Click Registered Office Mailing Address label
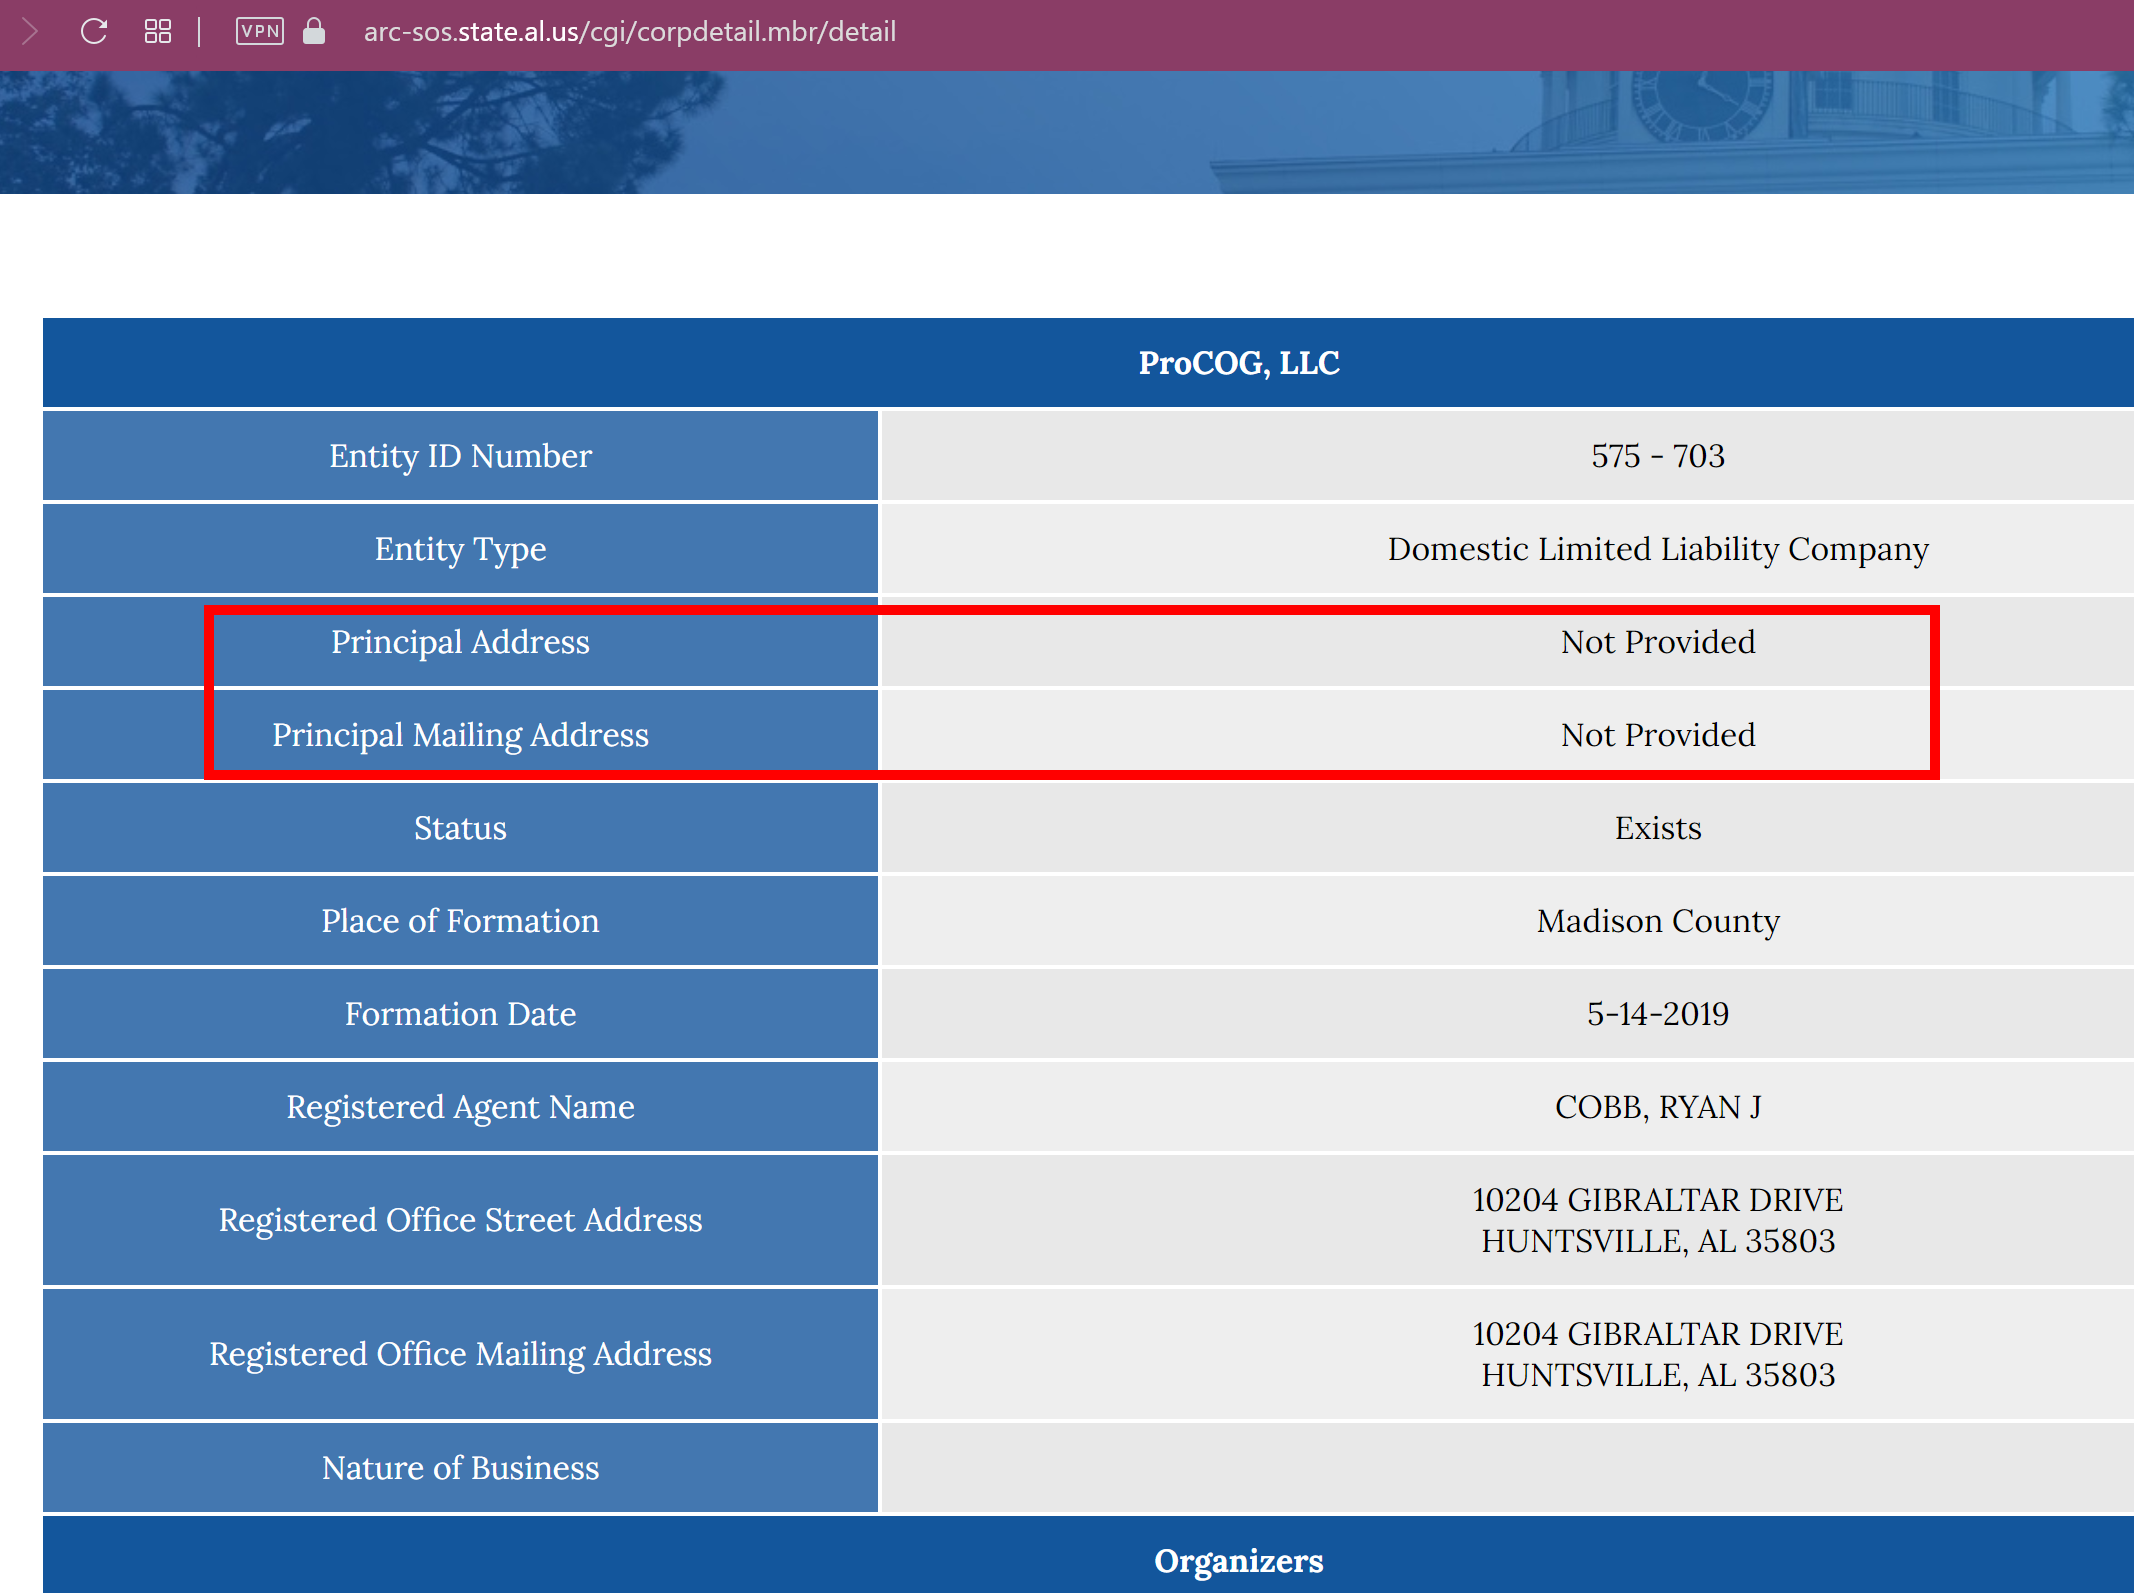2134x1593 pixels. [460, 1354]
